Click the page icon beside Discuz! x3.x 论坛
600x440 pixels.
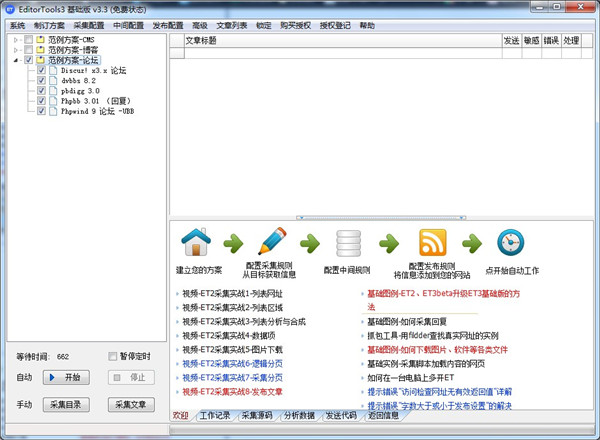click(x=53, y=70)
